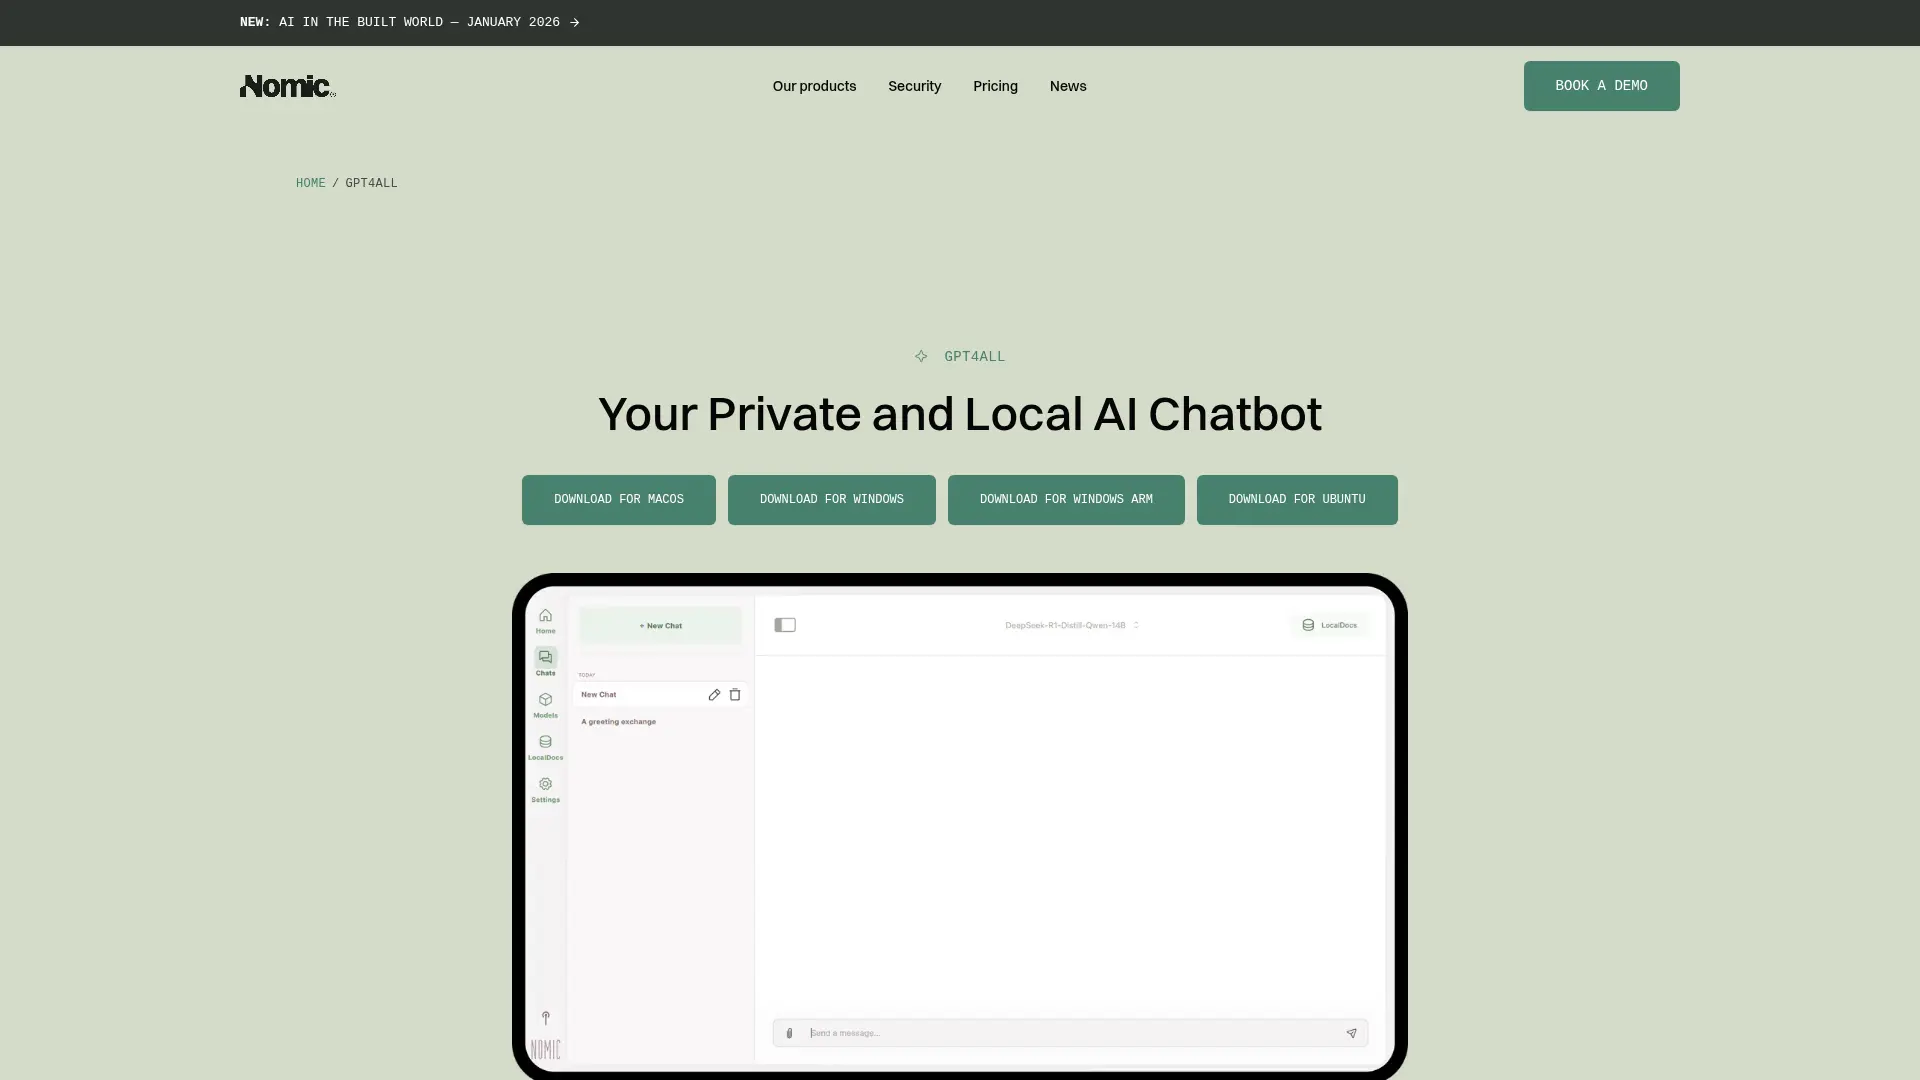Open the Pricing page
The height and width of the screenshot is (1080, 1920).
coord(995,86)
